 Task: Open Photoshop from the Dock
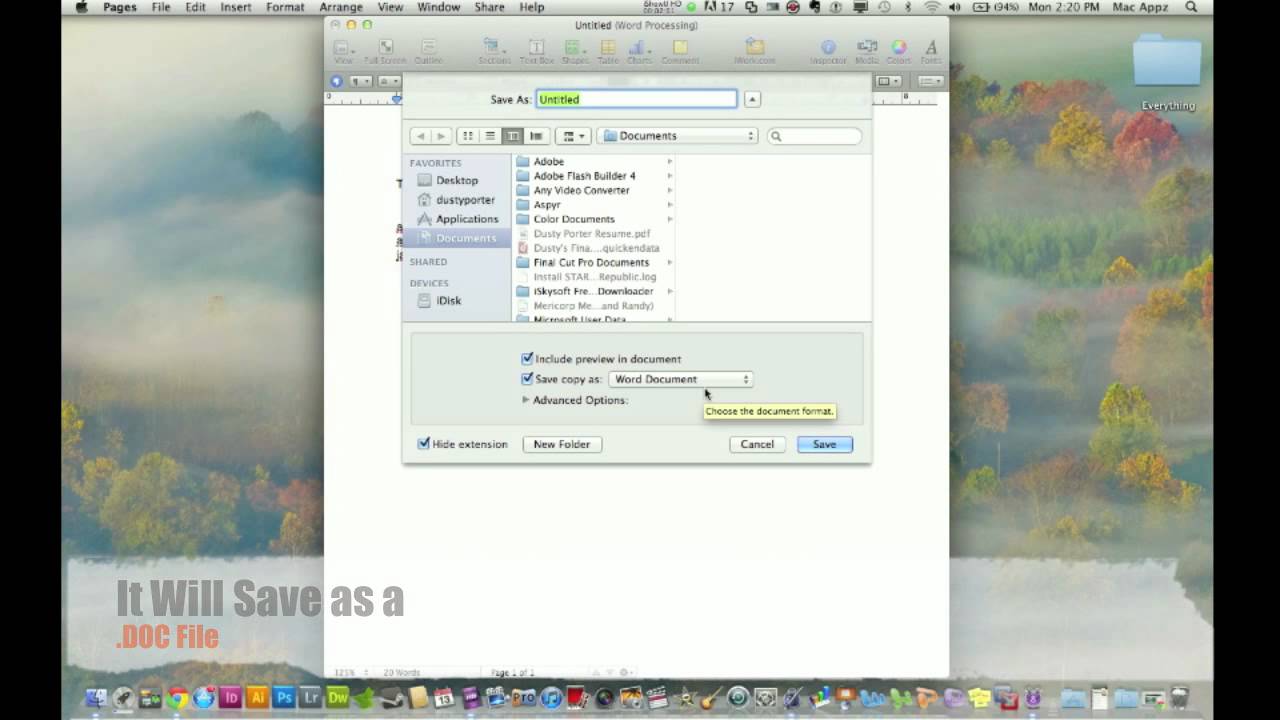[x=284, y=698]
